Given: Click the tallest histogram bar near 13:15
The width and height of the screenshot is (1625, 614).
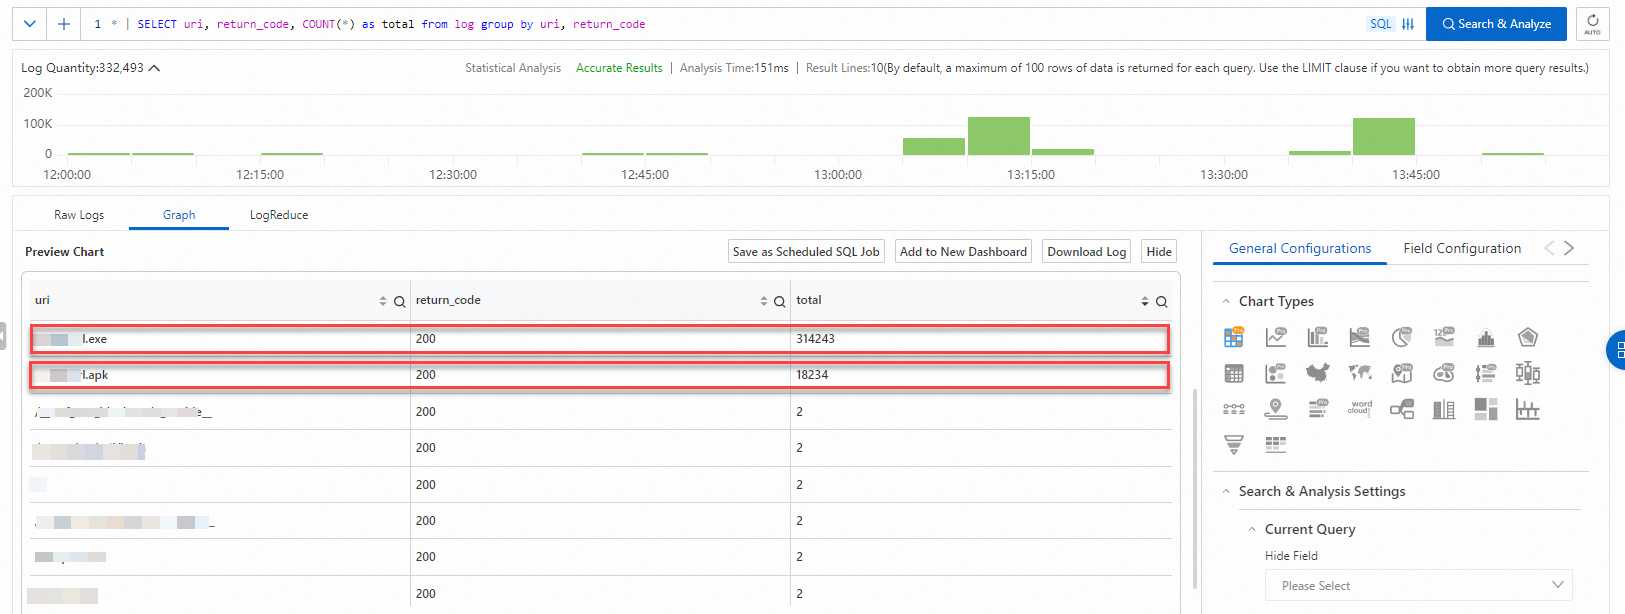Looking at the screenshot, I should coord(999,136).
